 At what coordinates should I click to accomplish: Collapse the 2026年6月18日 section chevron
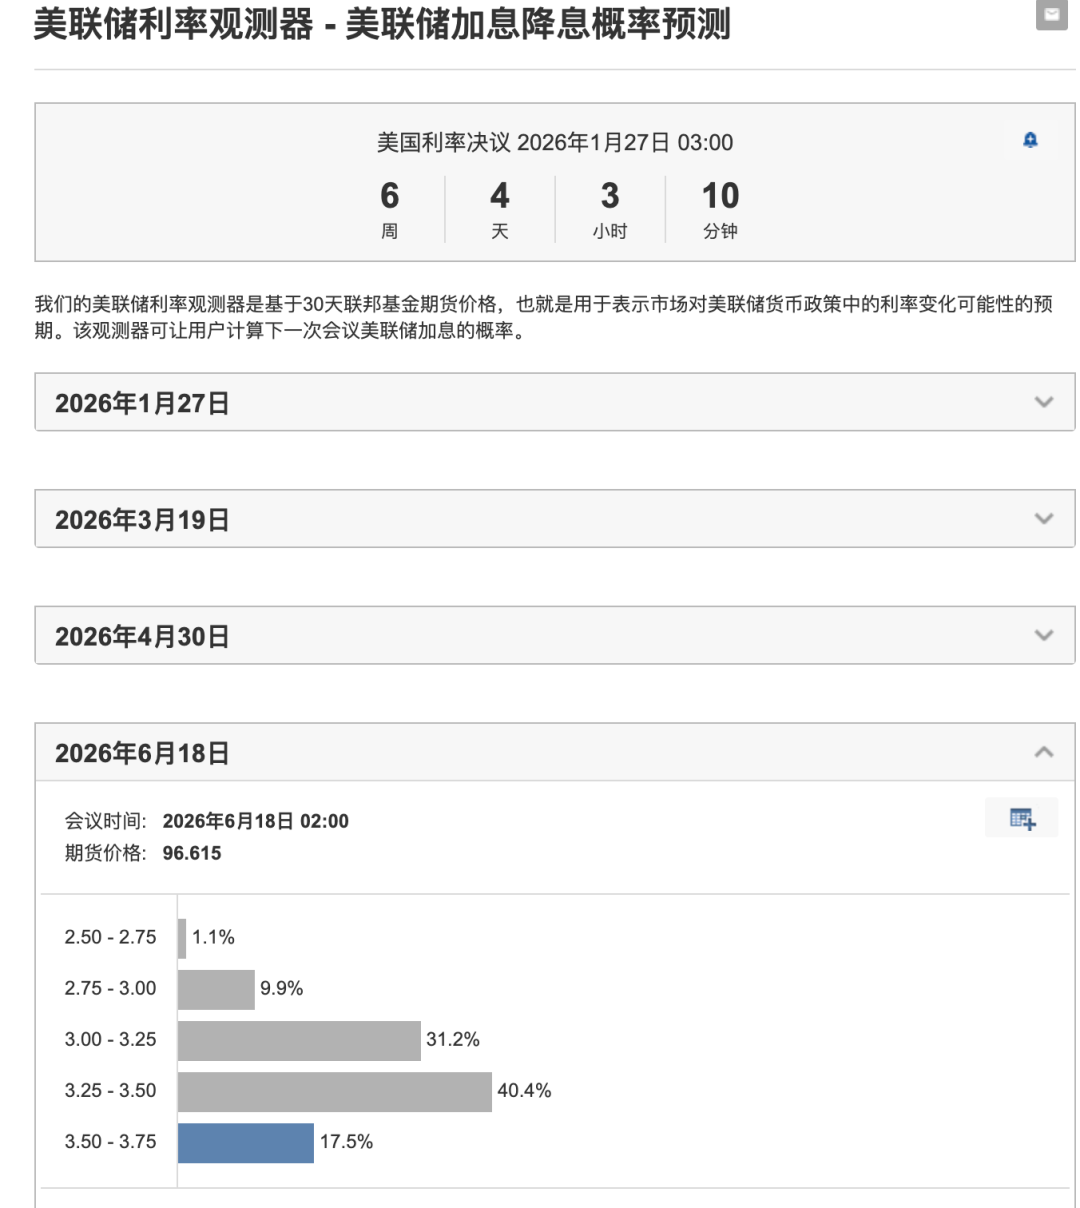point(1044,752)
